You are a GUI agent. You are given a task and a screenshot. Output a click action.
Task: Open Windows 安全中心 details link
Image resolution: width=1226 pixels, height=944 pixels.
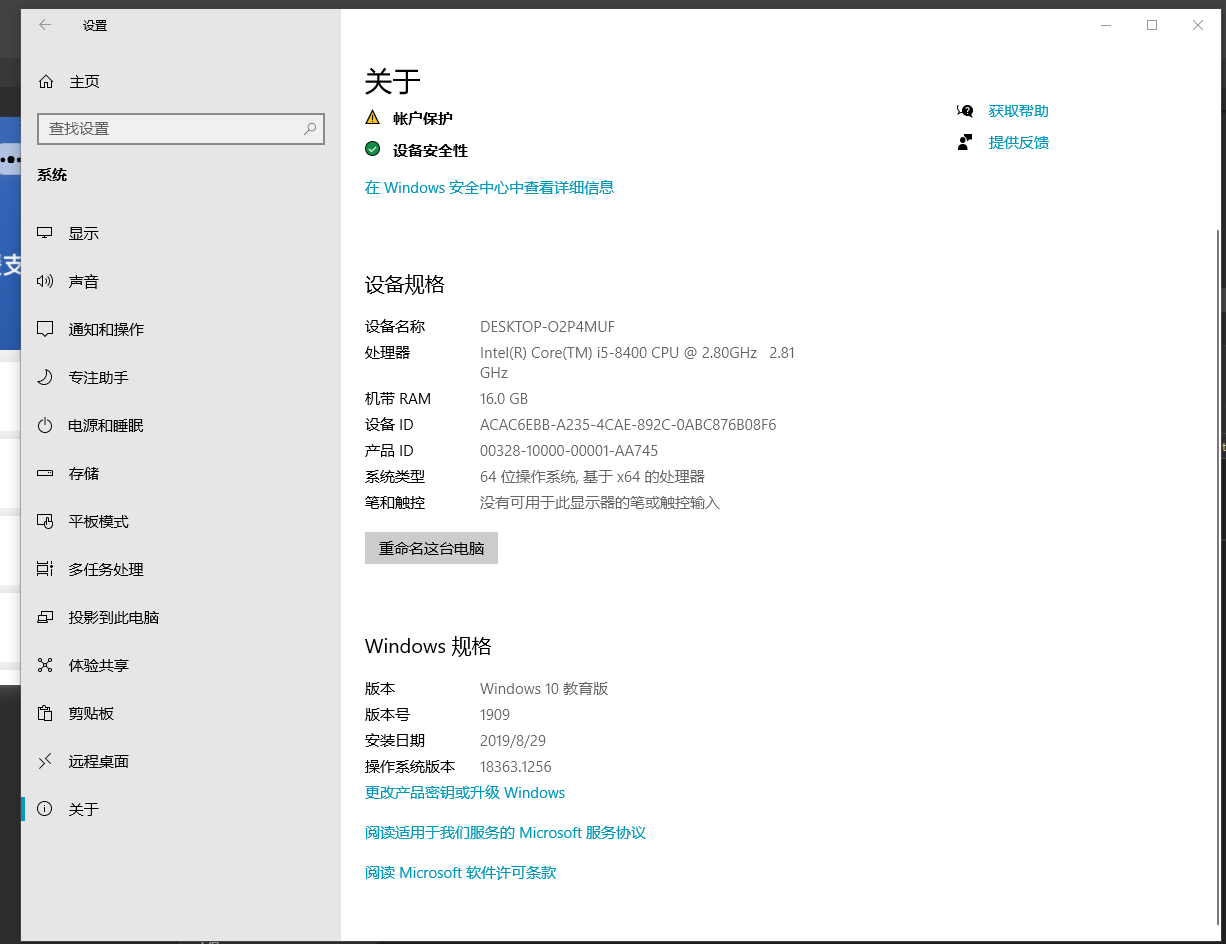click(x=489, y=187)
